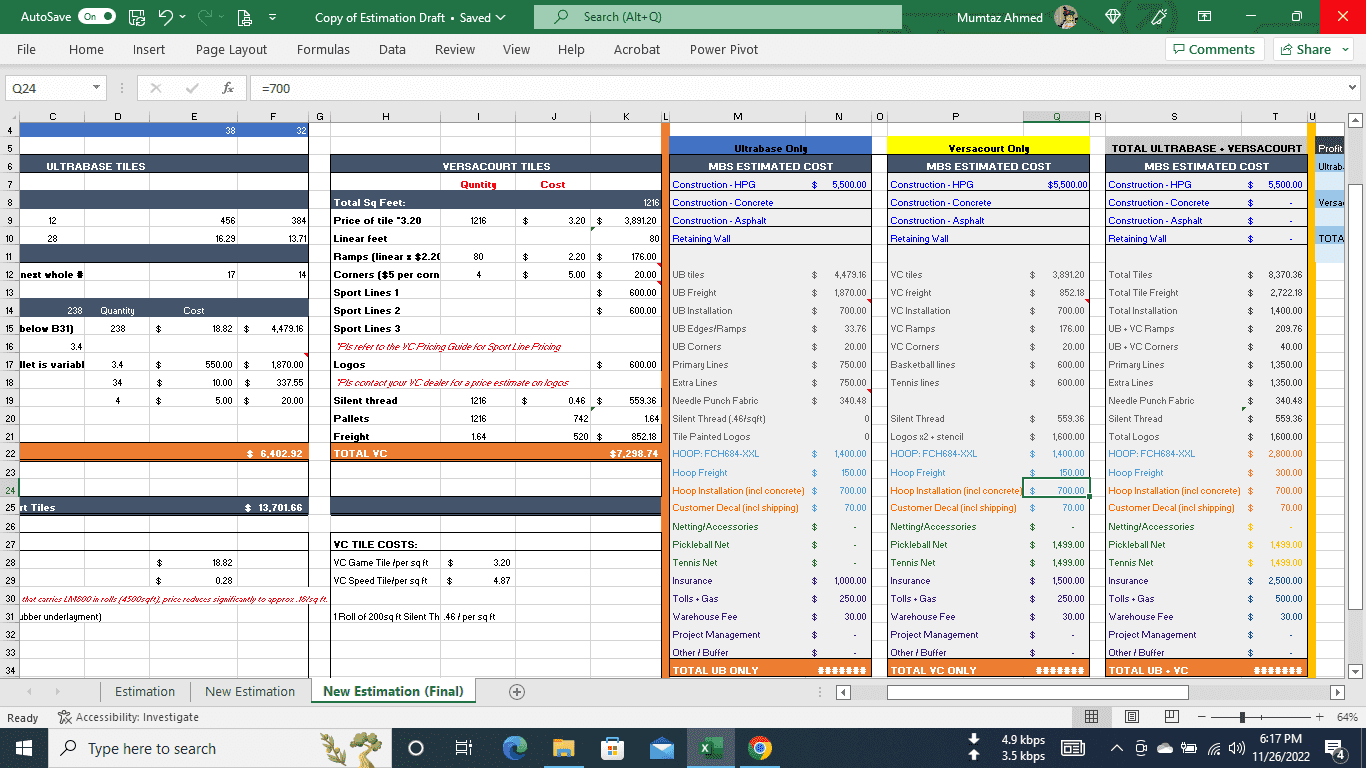Open Google Chrome from the taskbar

(760, 748)
